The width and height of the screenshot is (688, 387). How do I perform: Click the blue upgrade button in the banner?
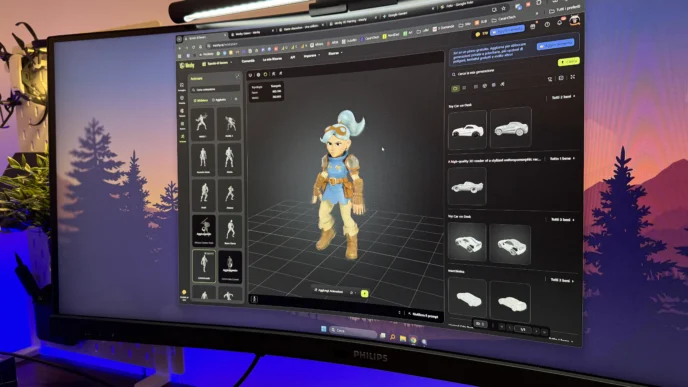click(x=555, y=44)
